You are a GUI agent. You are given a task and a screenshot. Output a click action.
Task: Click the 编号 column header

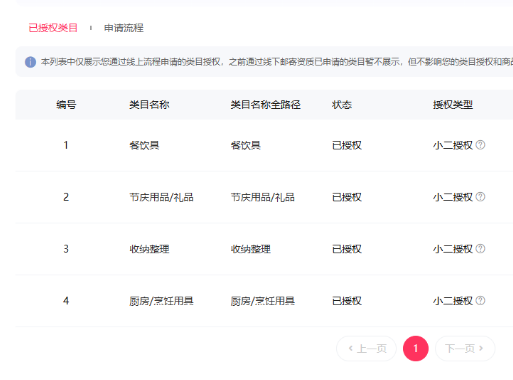66,105
